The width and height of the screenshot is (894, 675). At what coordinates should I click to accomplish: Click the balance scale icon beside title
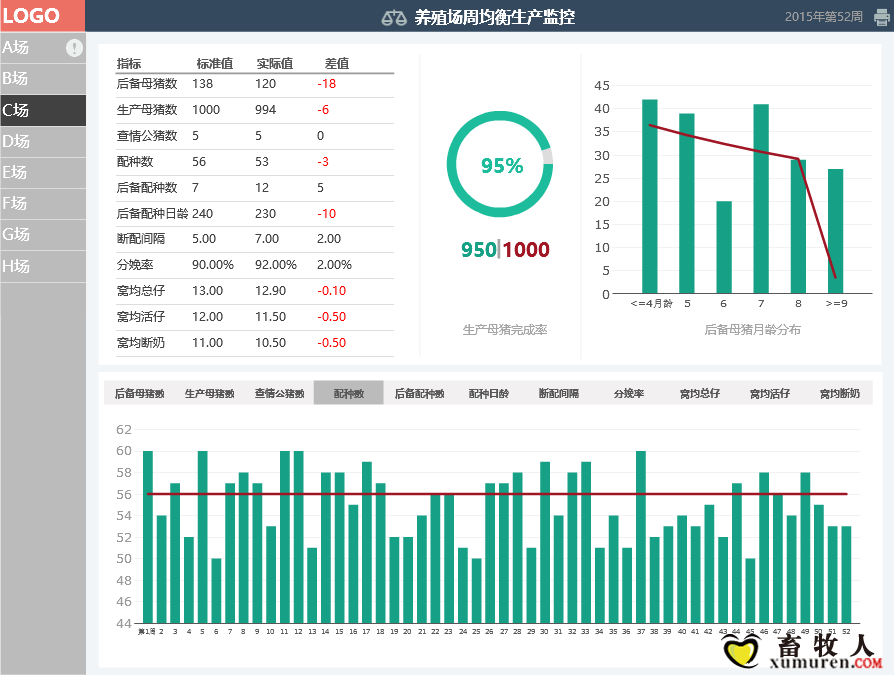(395, 17)
